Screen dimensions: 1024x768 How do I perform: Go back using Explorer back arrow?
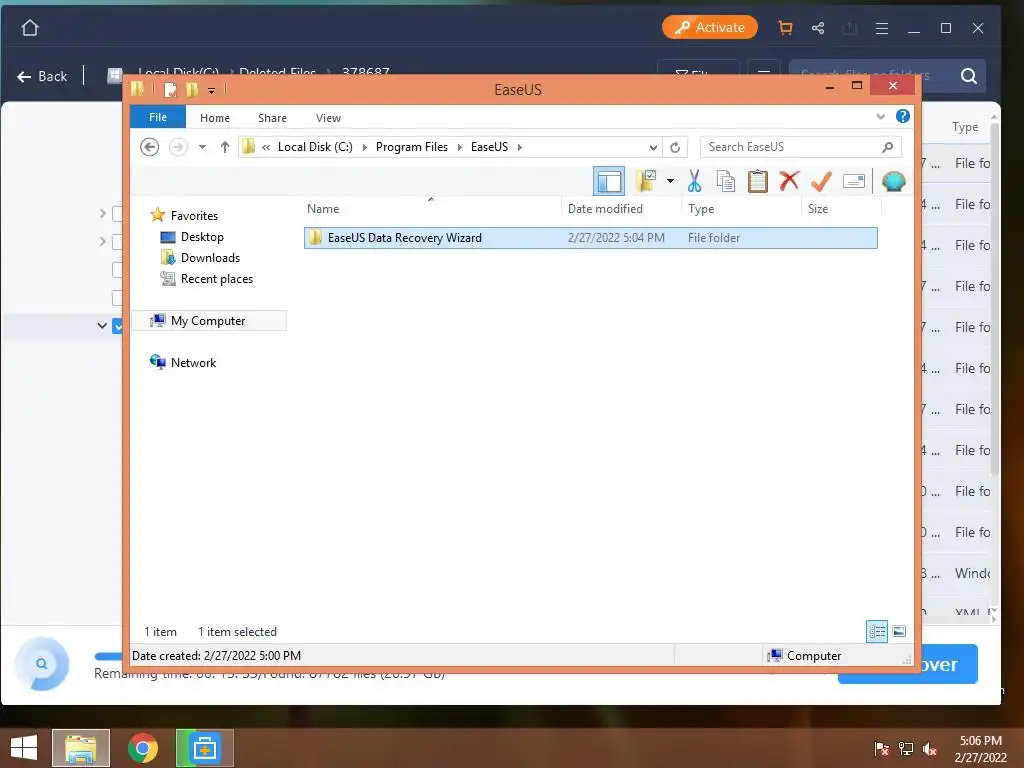point(150,147)
